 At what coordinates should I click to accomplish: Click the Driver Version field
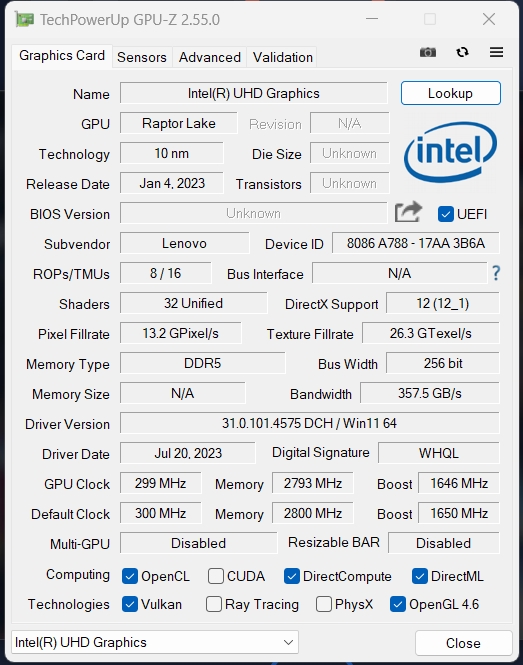click(309, 423)
